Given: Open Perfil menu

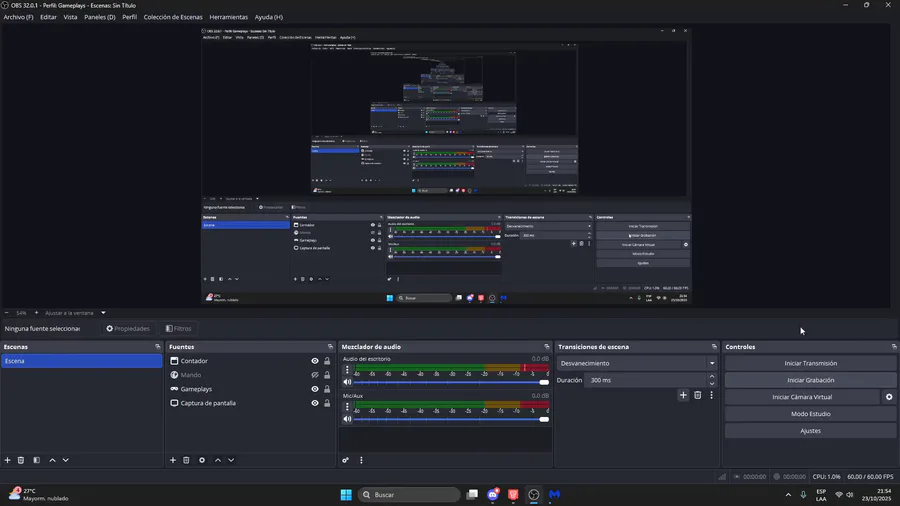Looking at the screenshot, I should coord(129,17).
